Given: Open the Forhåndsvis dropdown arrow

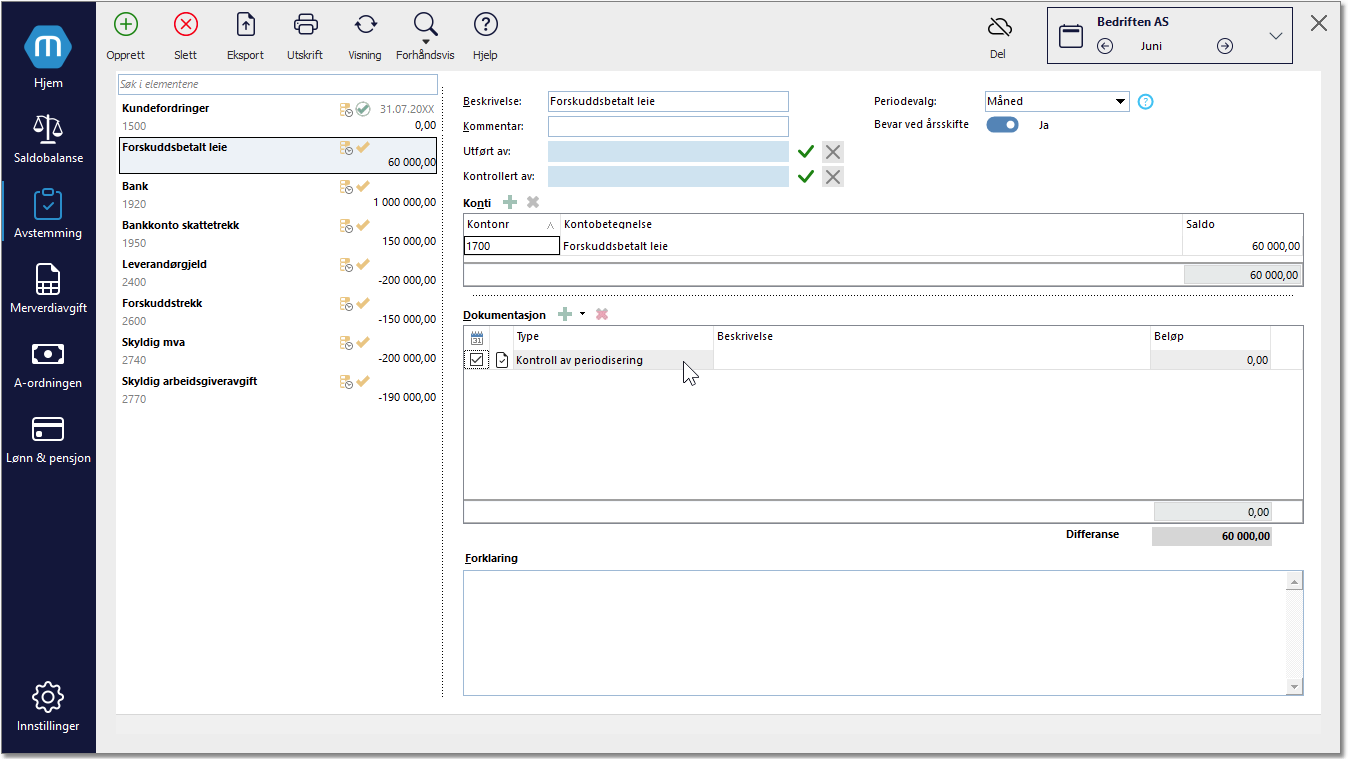Looking at the screenshot, I should (426, 42).
